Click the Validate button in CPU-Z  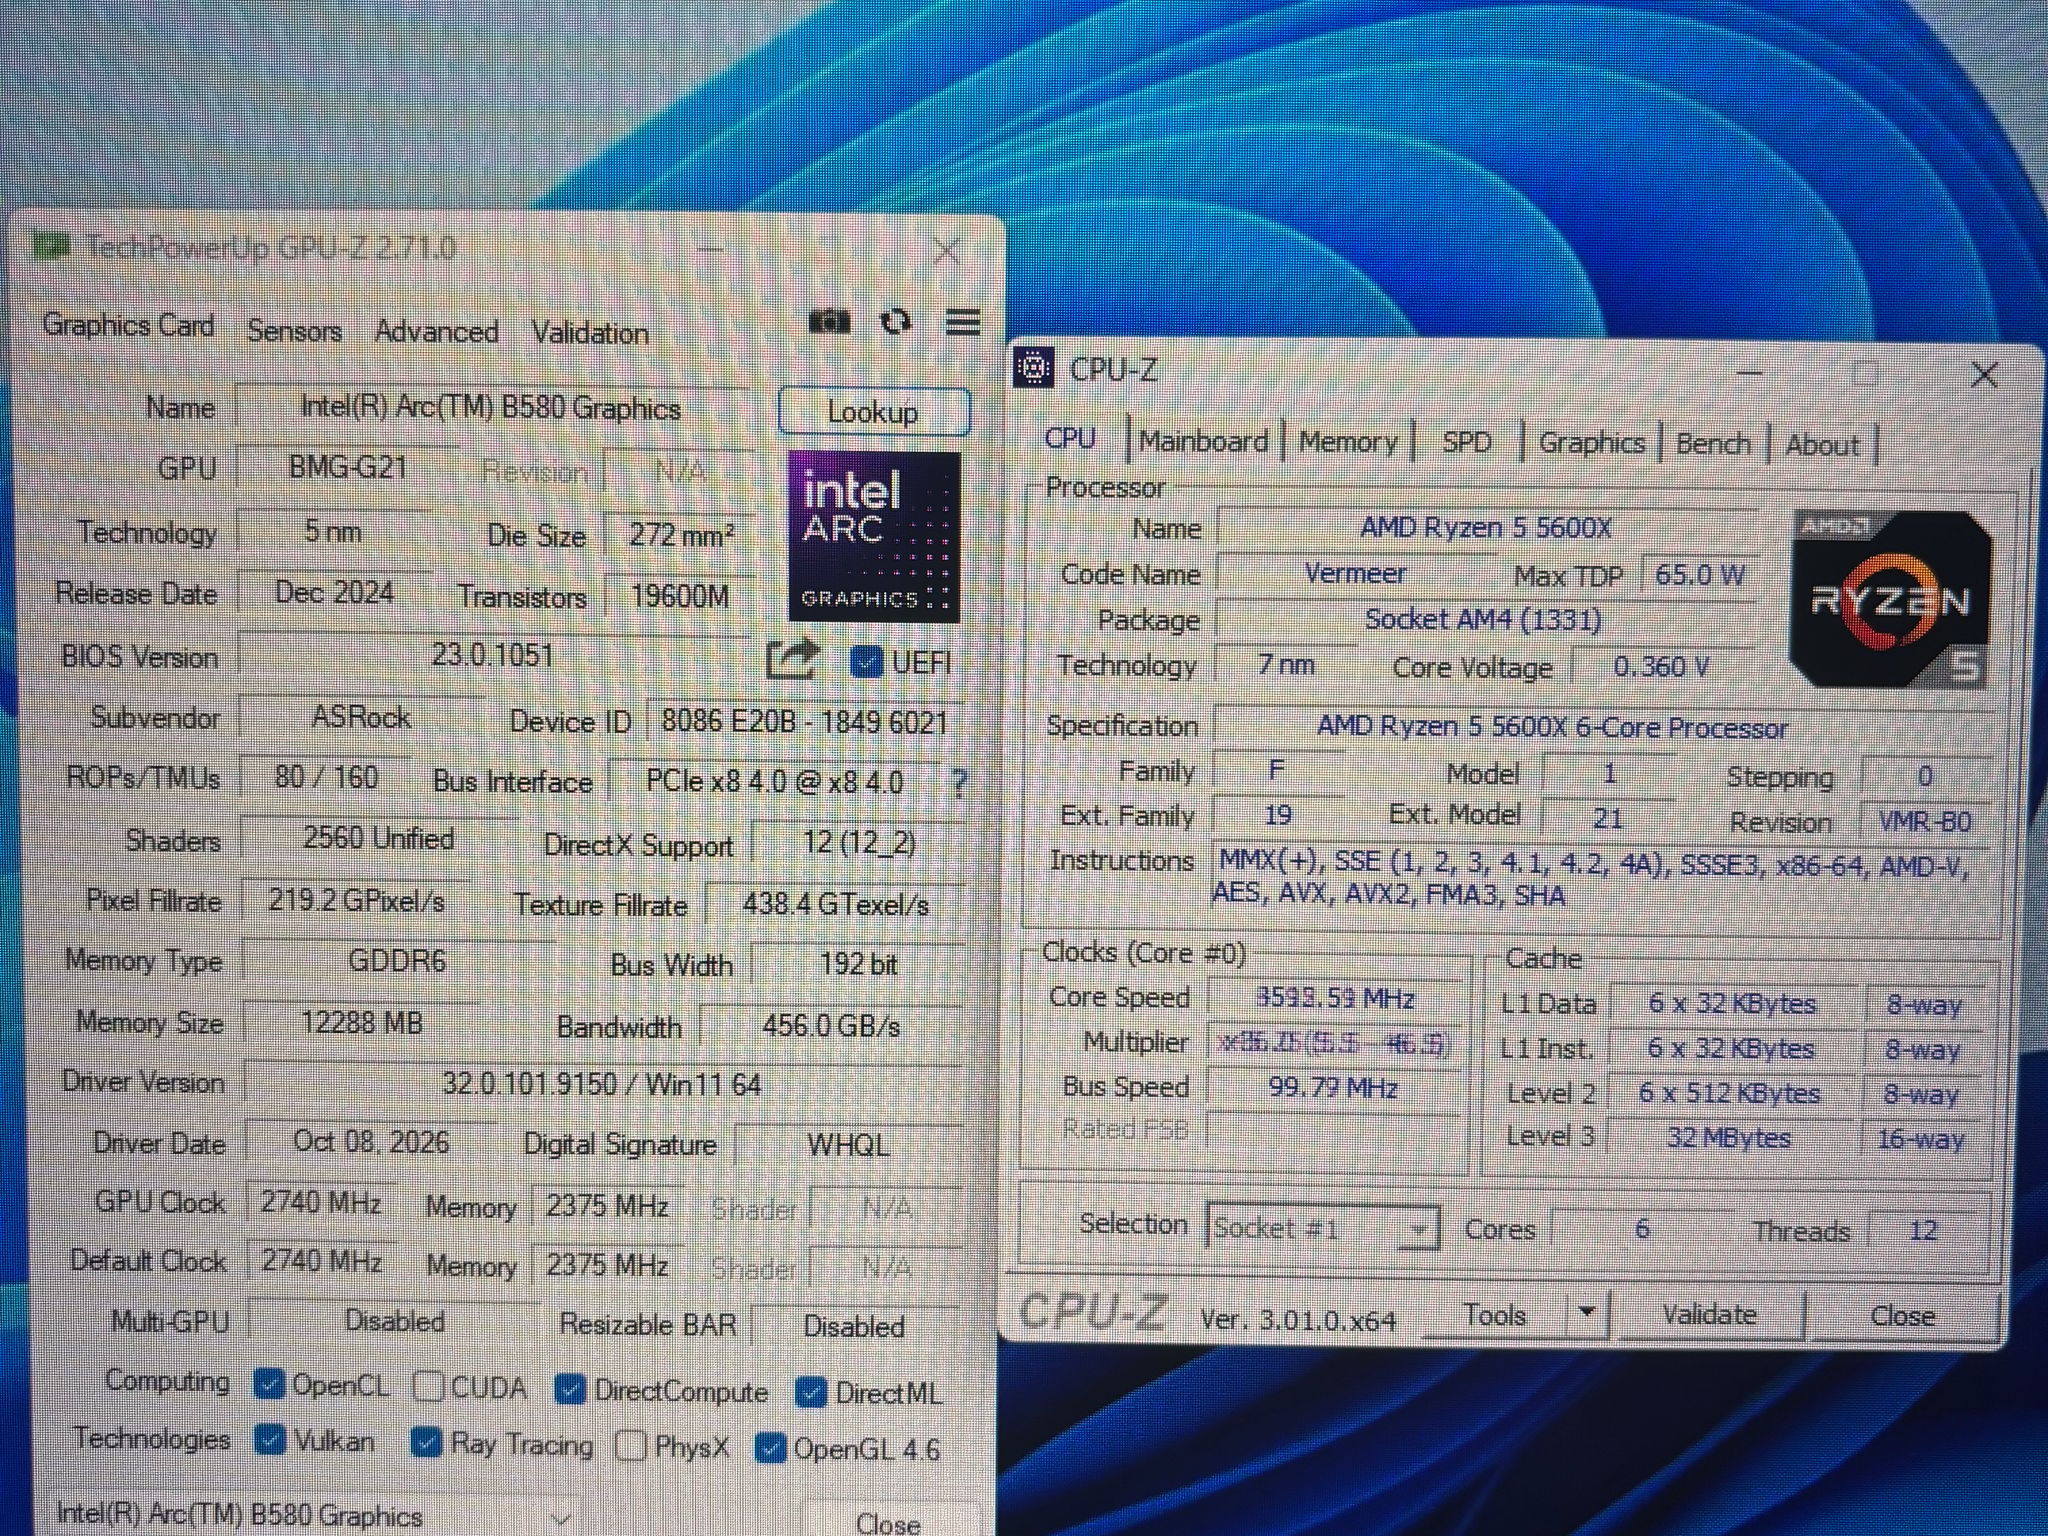(1709, 1314)
